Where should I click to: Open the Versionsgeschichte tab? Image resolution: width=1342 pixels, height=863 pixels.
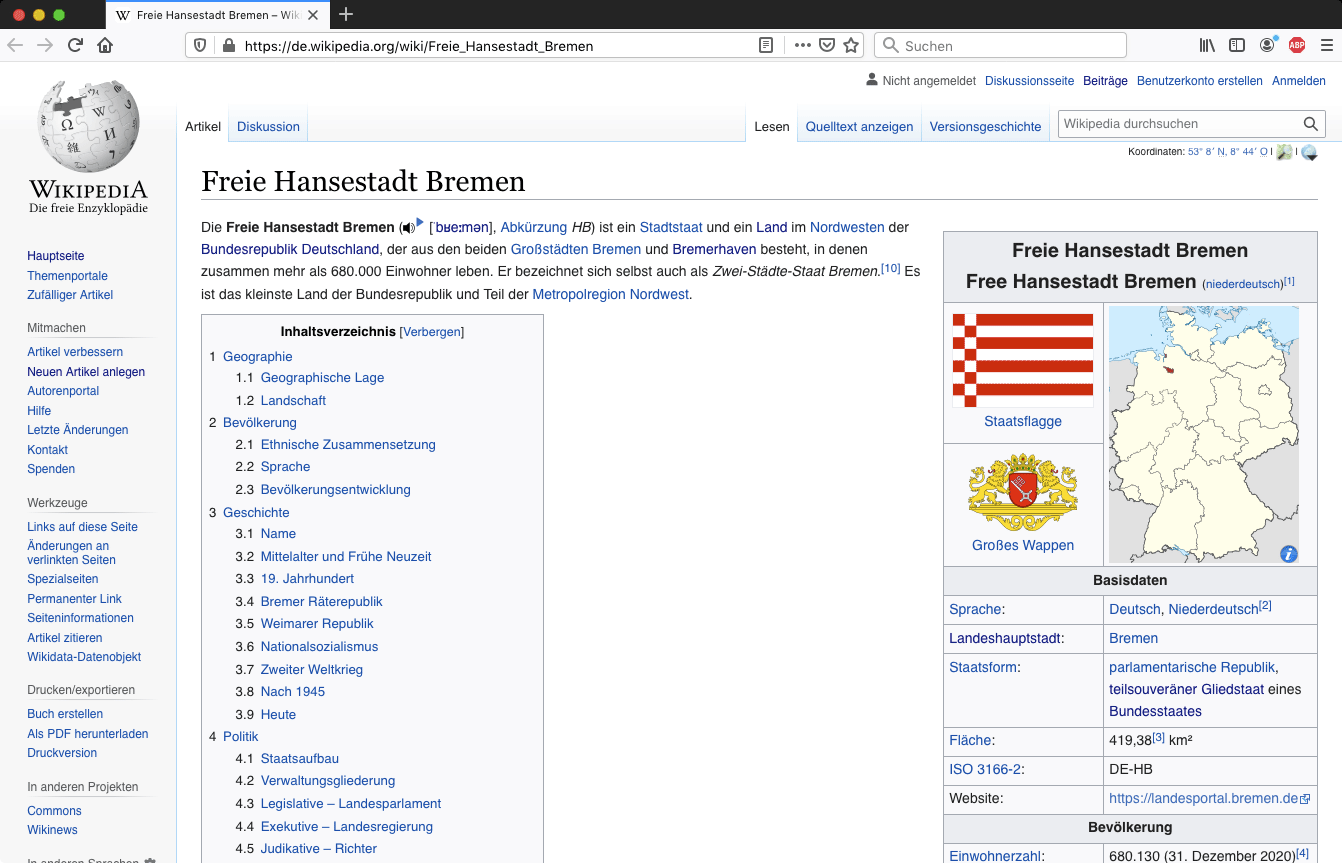point(985,127)
